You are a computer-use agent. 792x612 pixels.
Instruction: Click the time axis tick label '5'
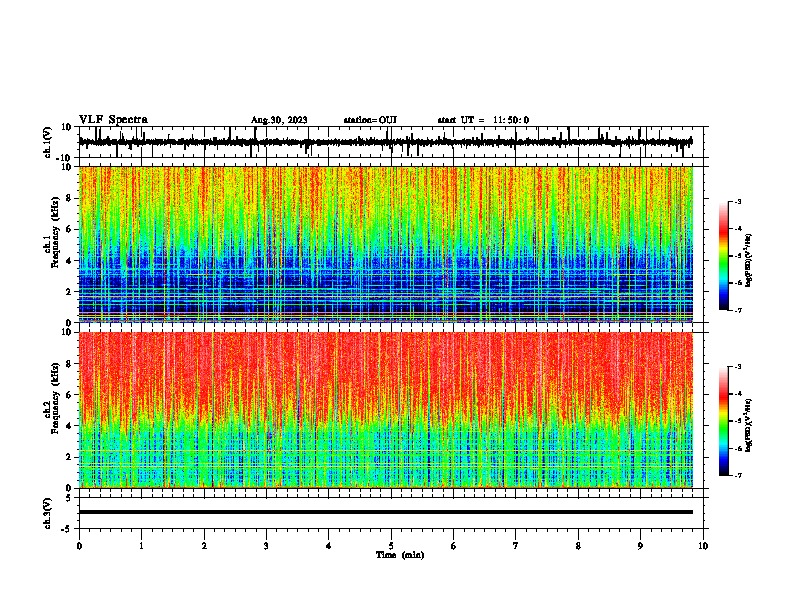(391, 546)
